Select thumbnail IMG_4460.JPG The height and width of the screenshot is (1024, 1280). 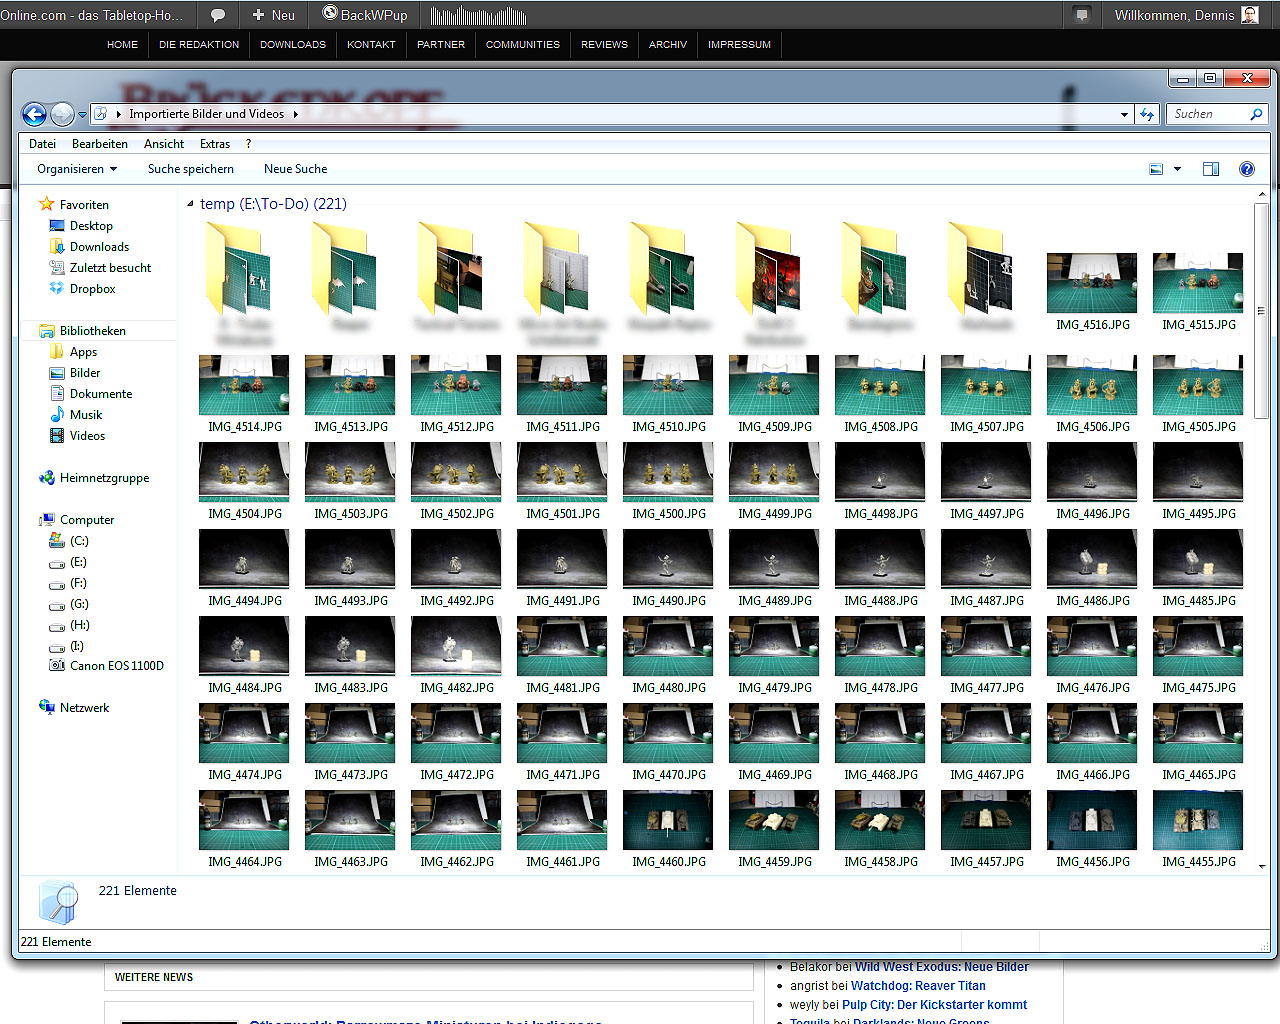668,829
